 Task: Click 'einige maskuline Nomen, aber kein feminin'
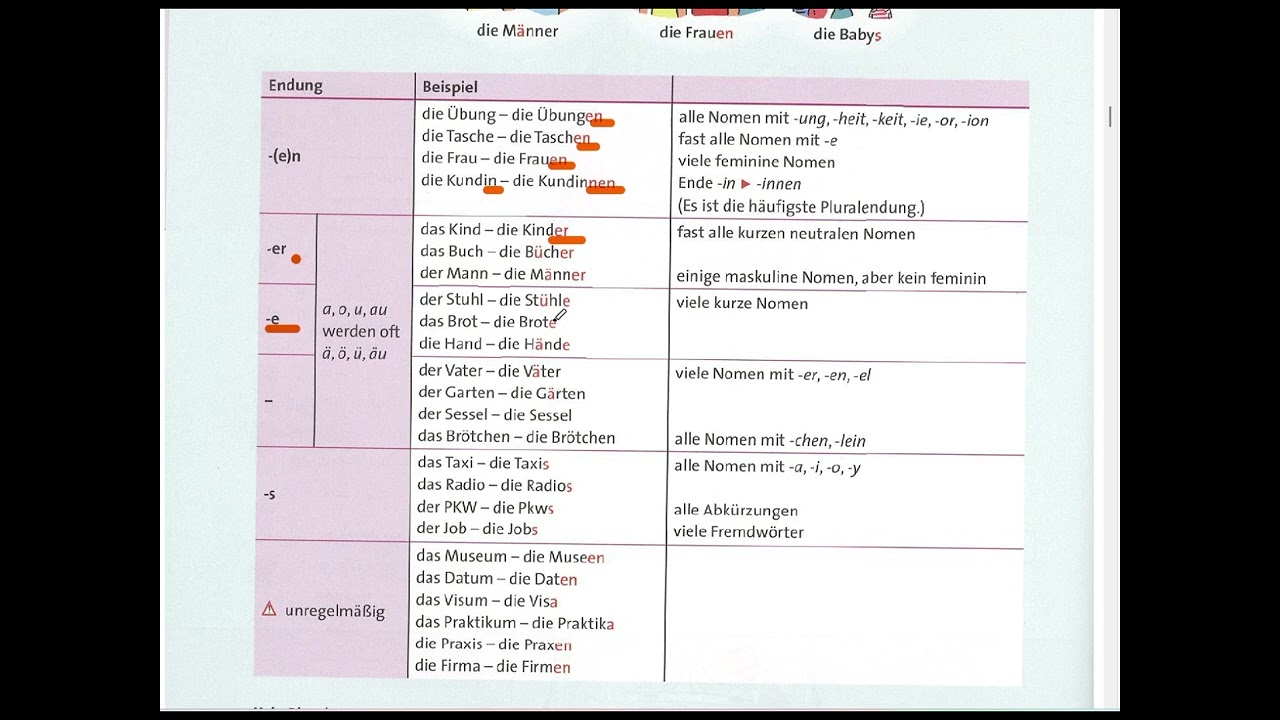coord(831,278)
